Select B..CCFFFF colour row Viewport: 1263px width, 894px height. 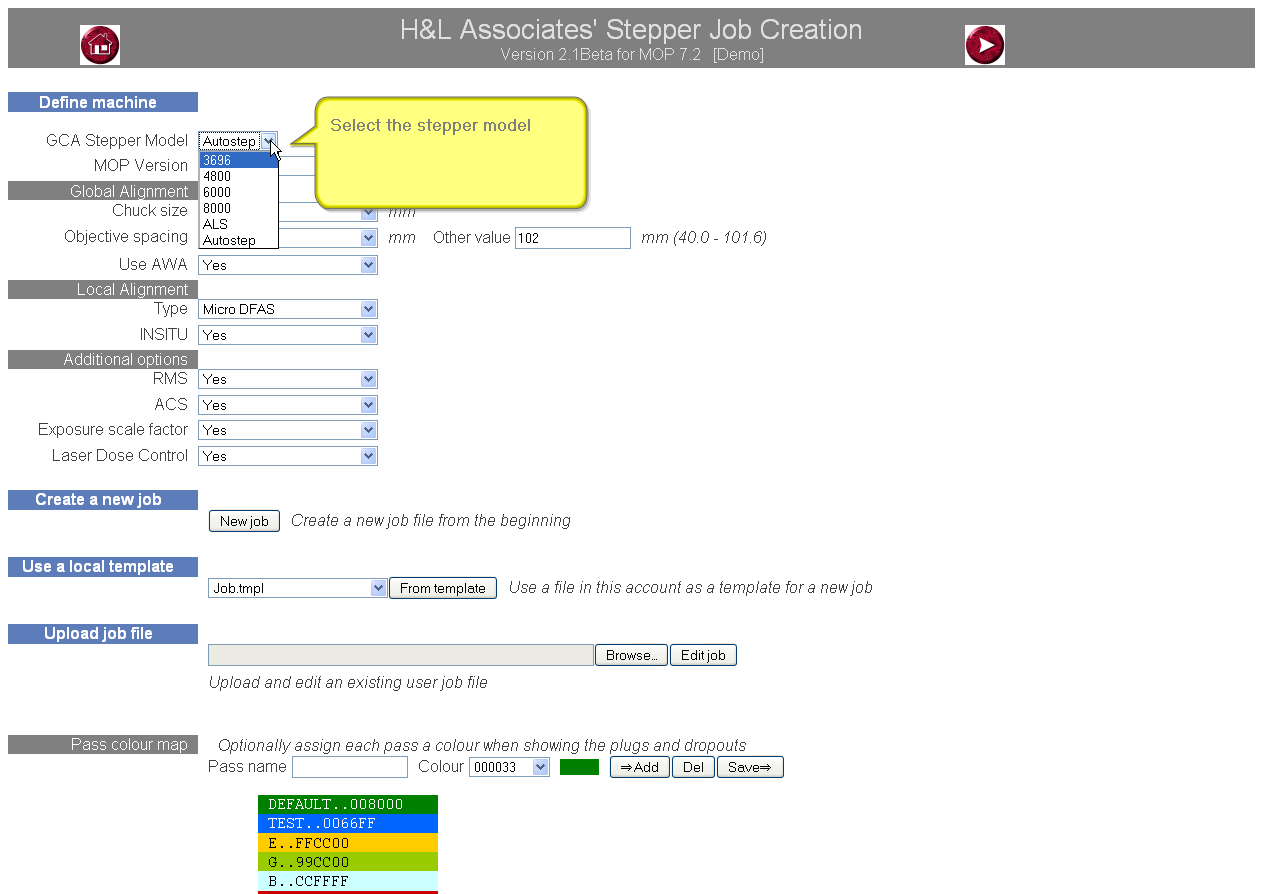[348, 881]
